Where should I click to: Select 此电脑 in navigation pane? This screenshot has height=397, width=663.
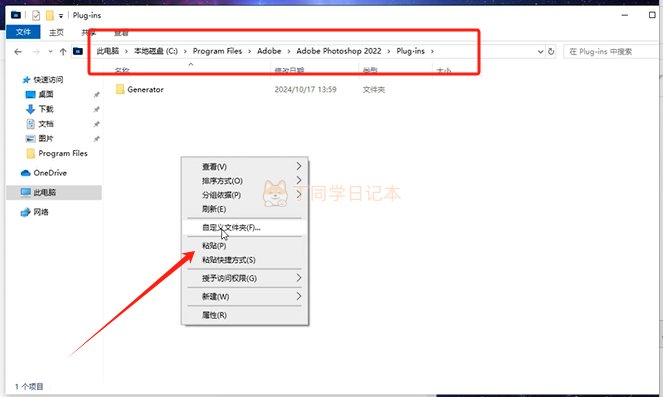point(54,192)
